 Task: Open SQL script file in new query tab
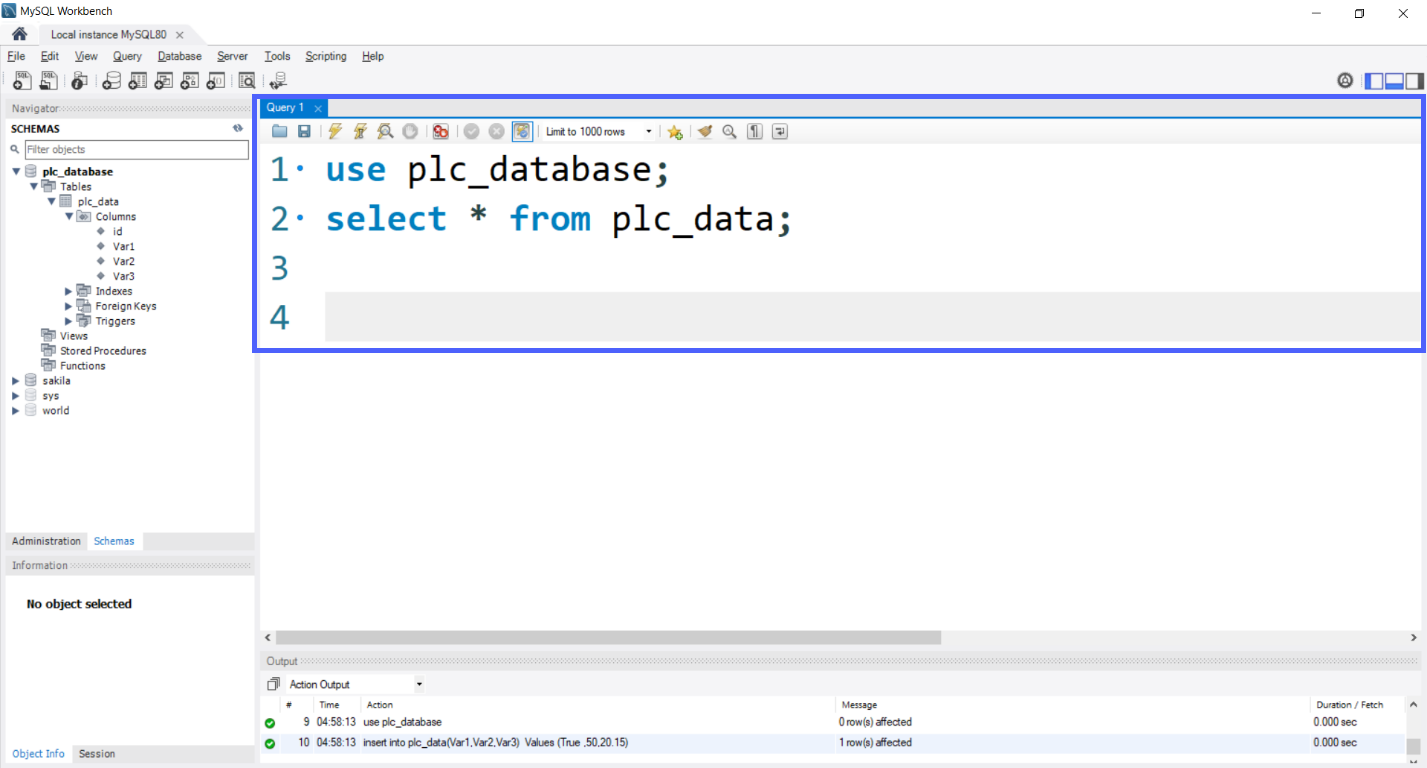48,81
